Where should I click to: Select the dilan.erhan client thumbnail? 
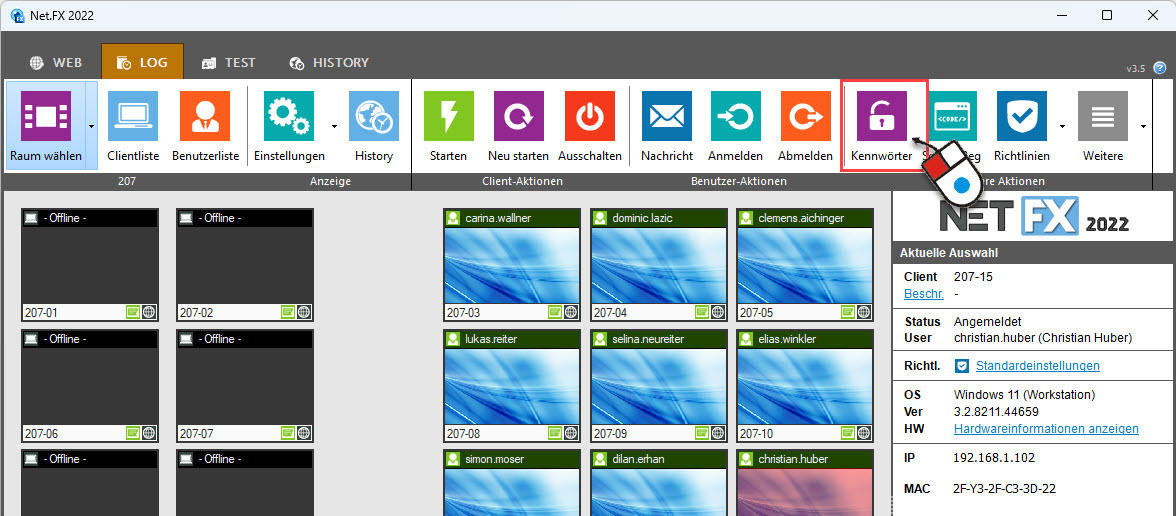tap(658, 483)
